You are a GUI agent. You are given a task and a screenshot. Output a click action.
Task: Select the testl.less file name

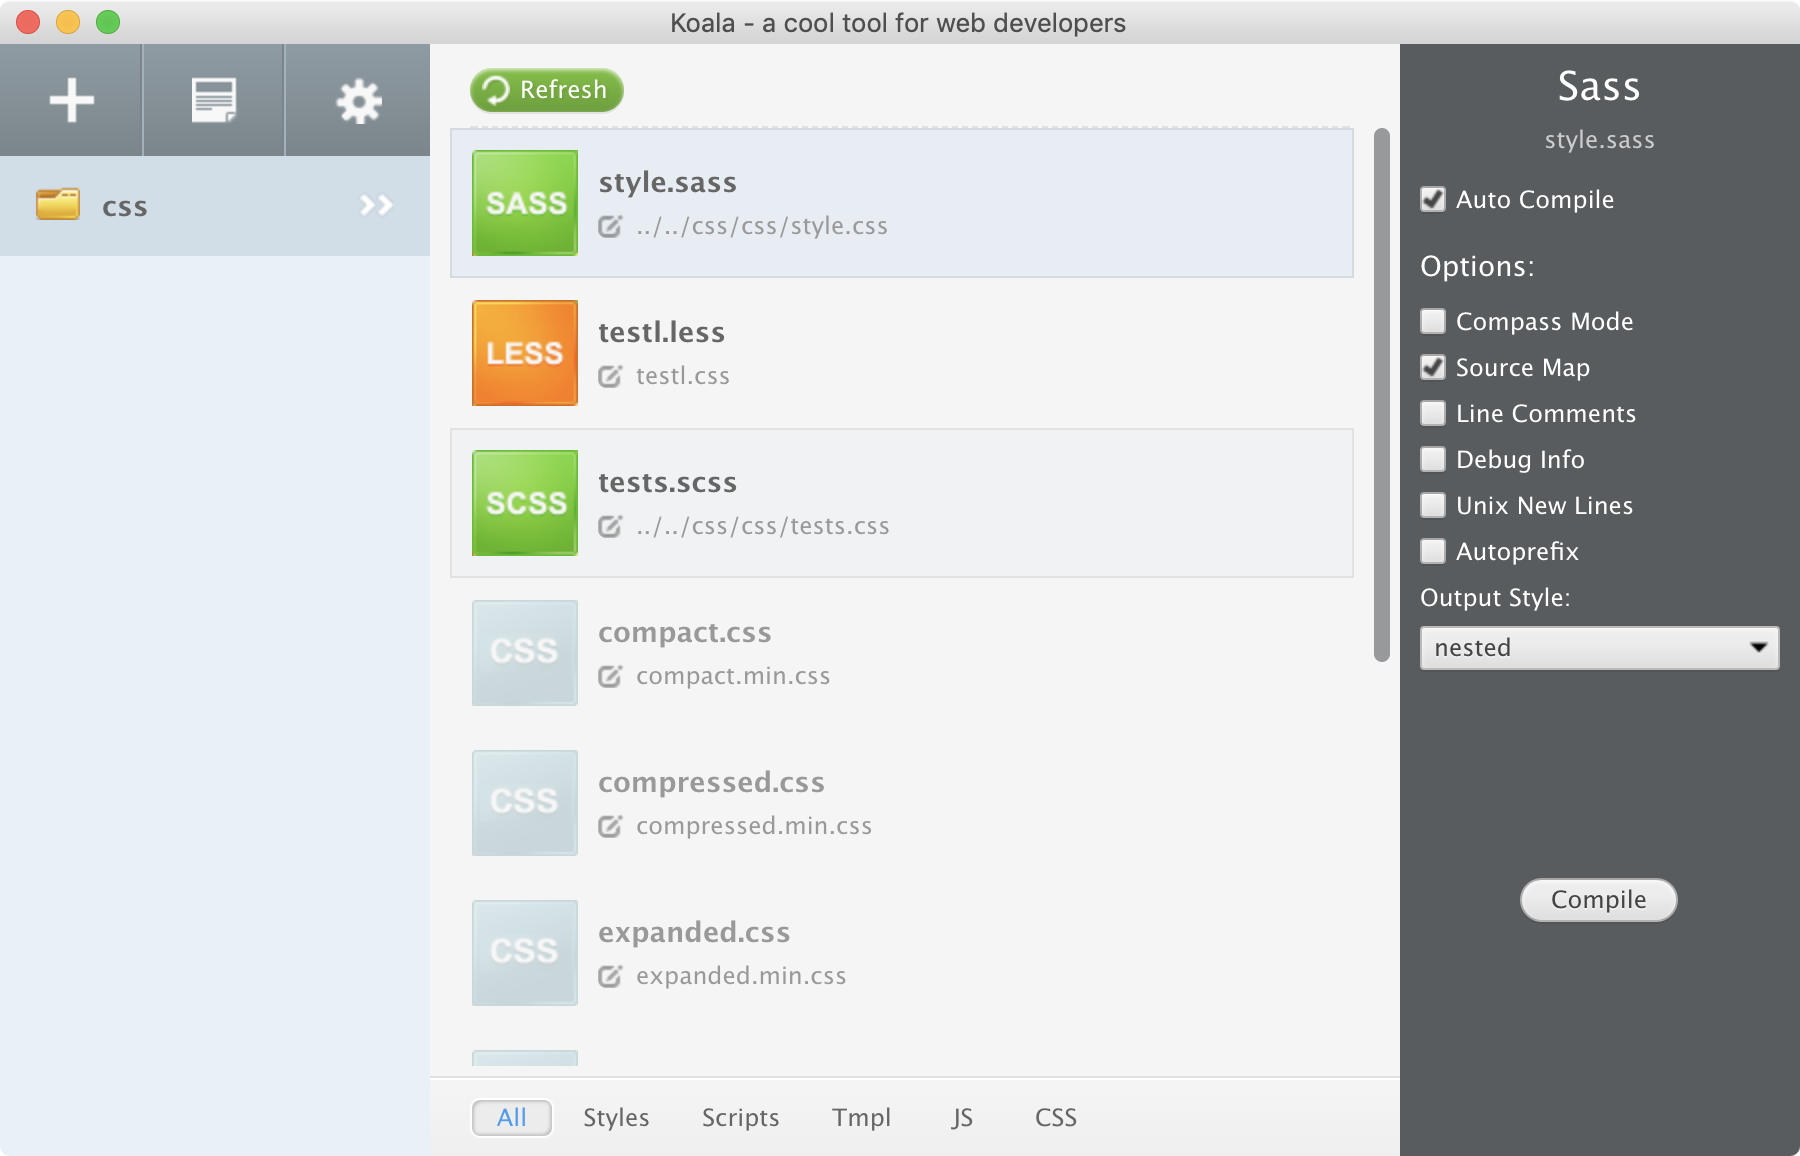click(661, 332)
